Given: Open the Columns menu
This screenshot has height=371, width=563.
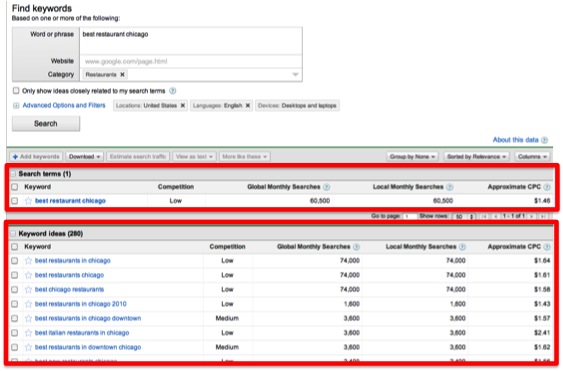Looking at the screenshot, I should pos(532,157).
